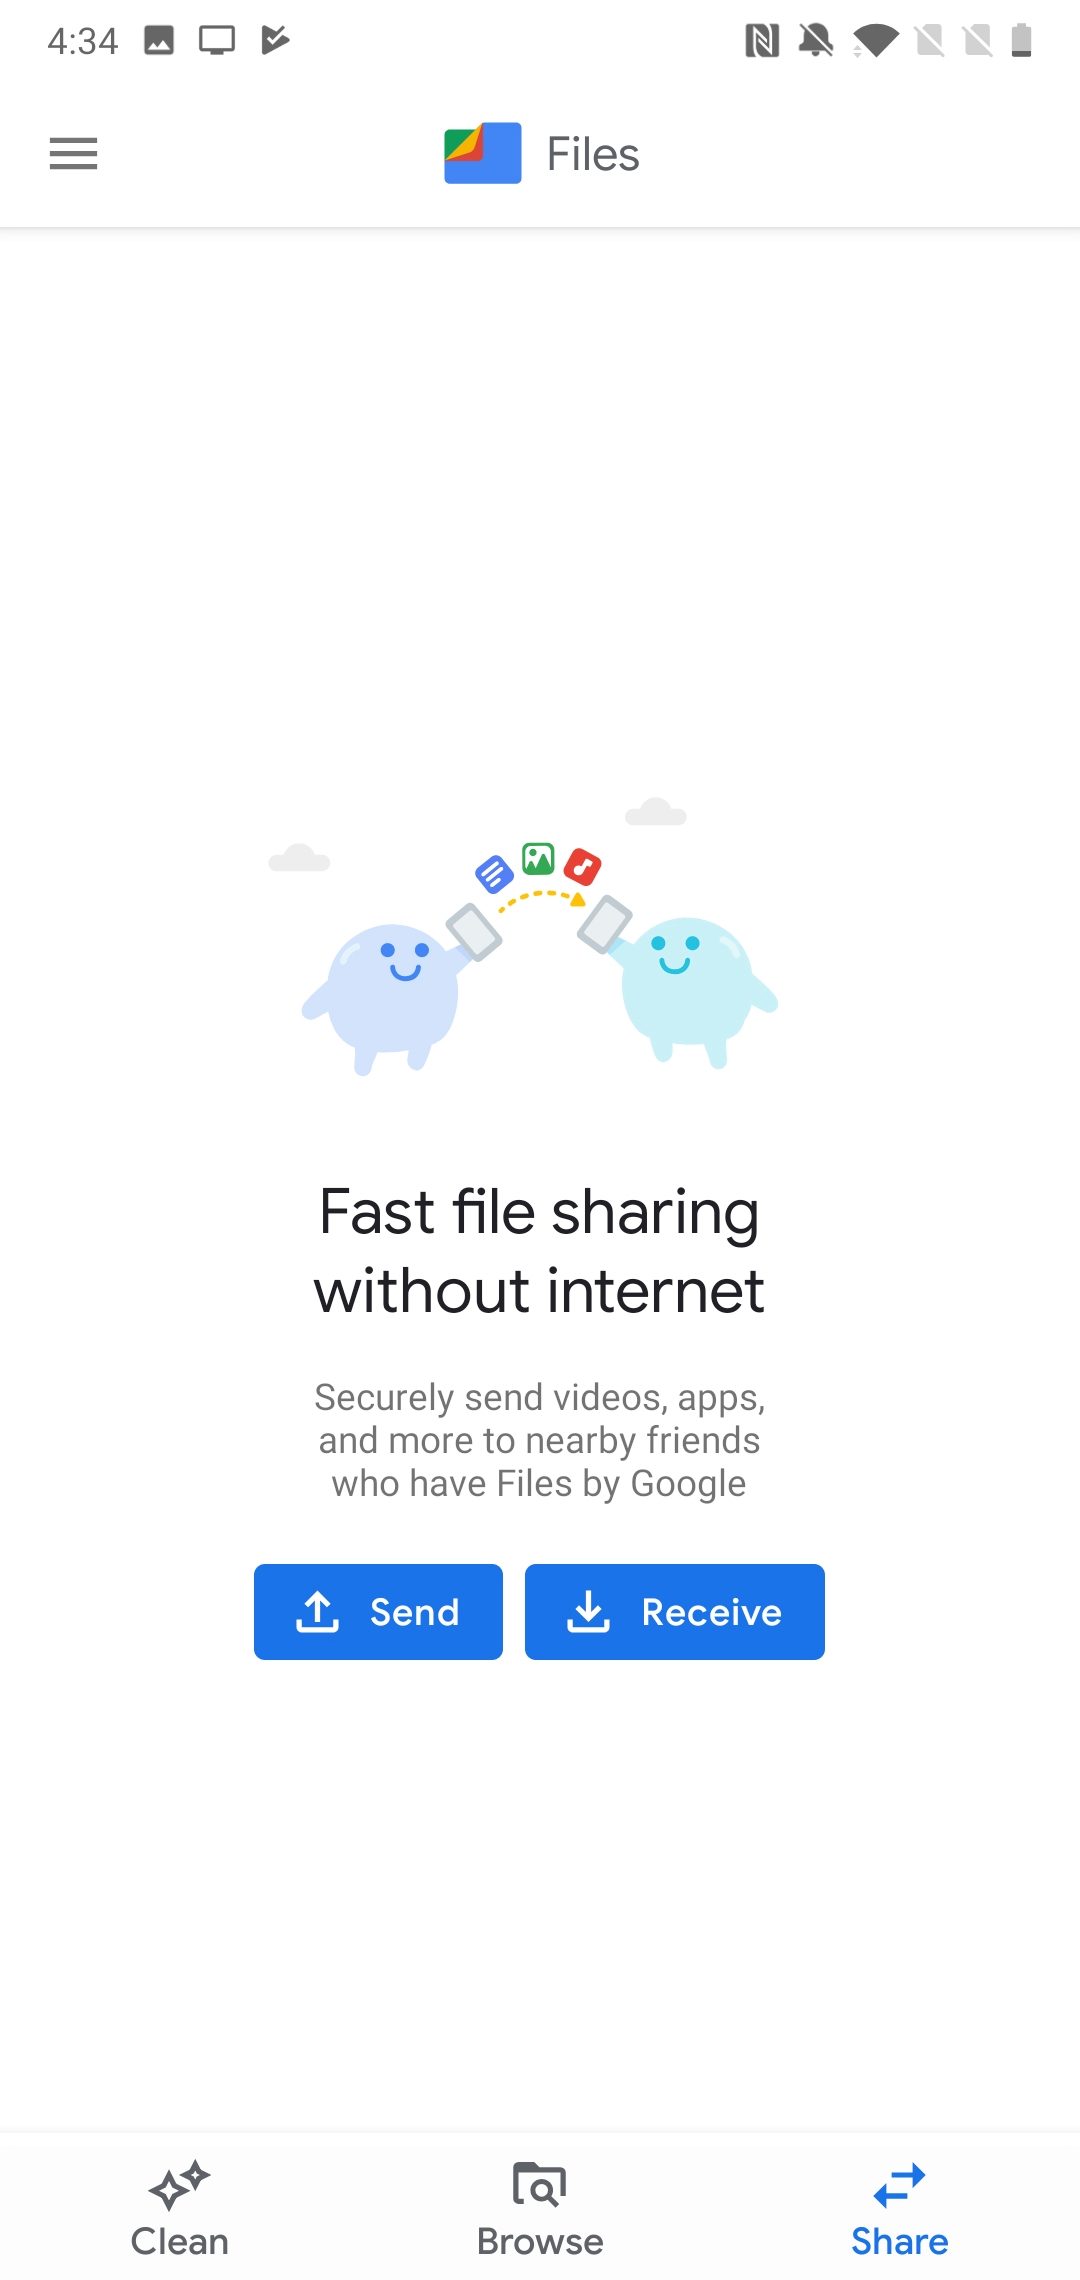The image size is (1080, 2280).
Task: Tap the screen cast notification icon
Action: click(217, 40)
